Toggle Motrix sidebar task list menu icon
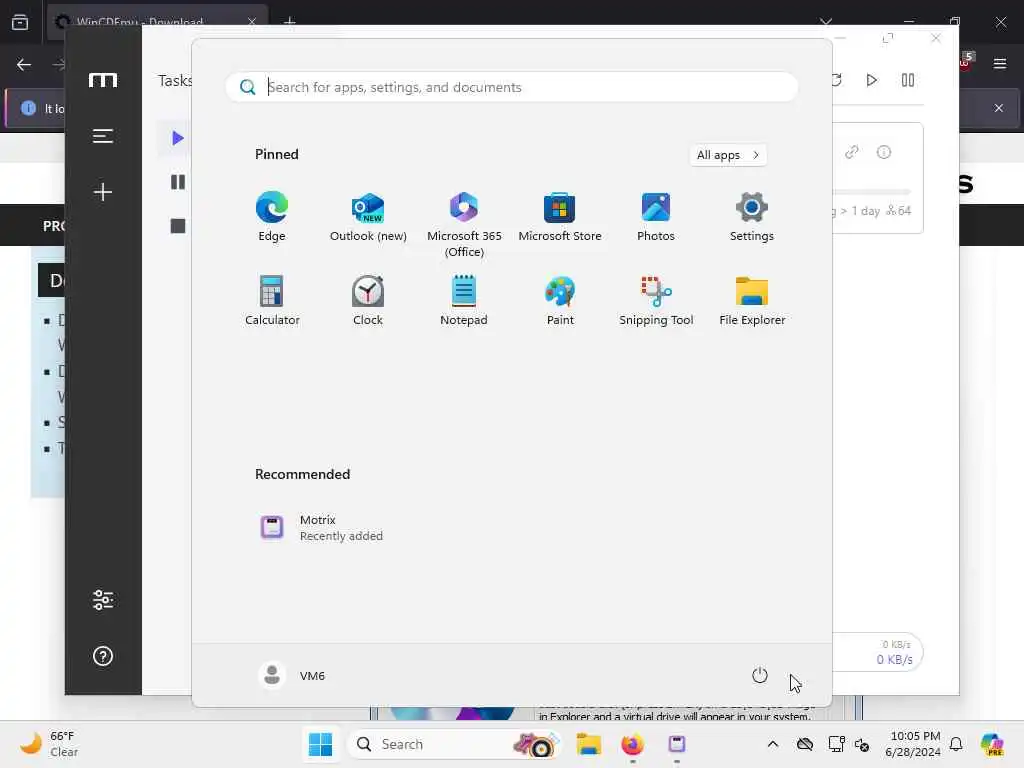1024x768 pixels. click(x=103, y=136)
